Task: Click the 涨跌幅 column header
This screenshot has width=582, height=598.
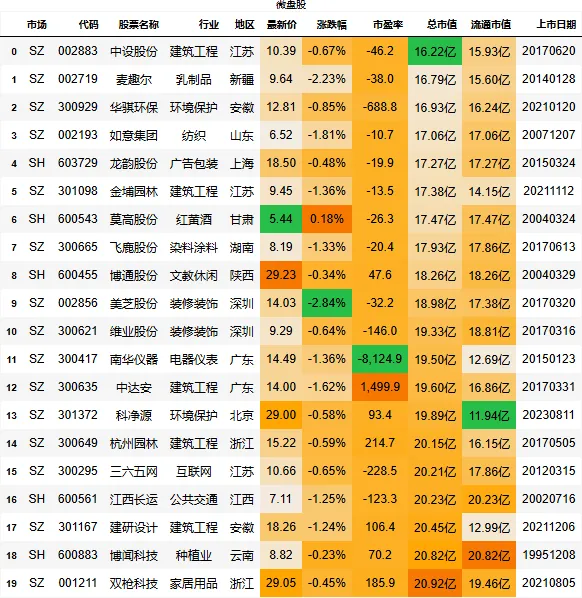Action: pyautogui.click(x=331, y=25)
